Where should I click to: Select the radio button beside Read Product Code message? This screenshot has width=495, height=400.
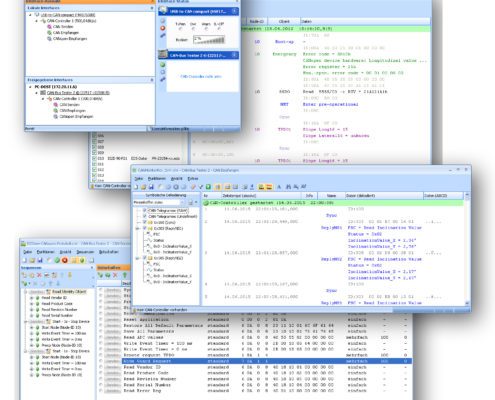(x=101, y=373)
